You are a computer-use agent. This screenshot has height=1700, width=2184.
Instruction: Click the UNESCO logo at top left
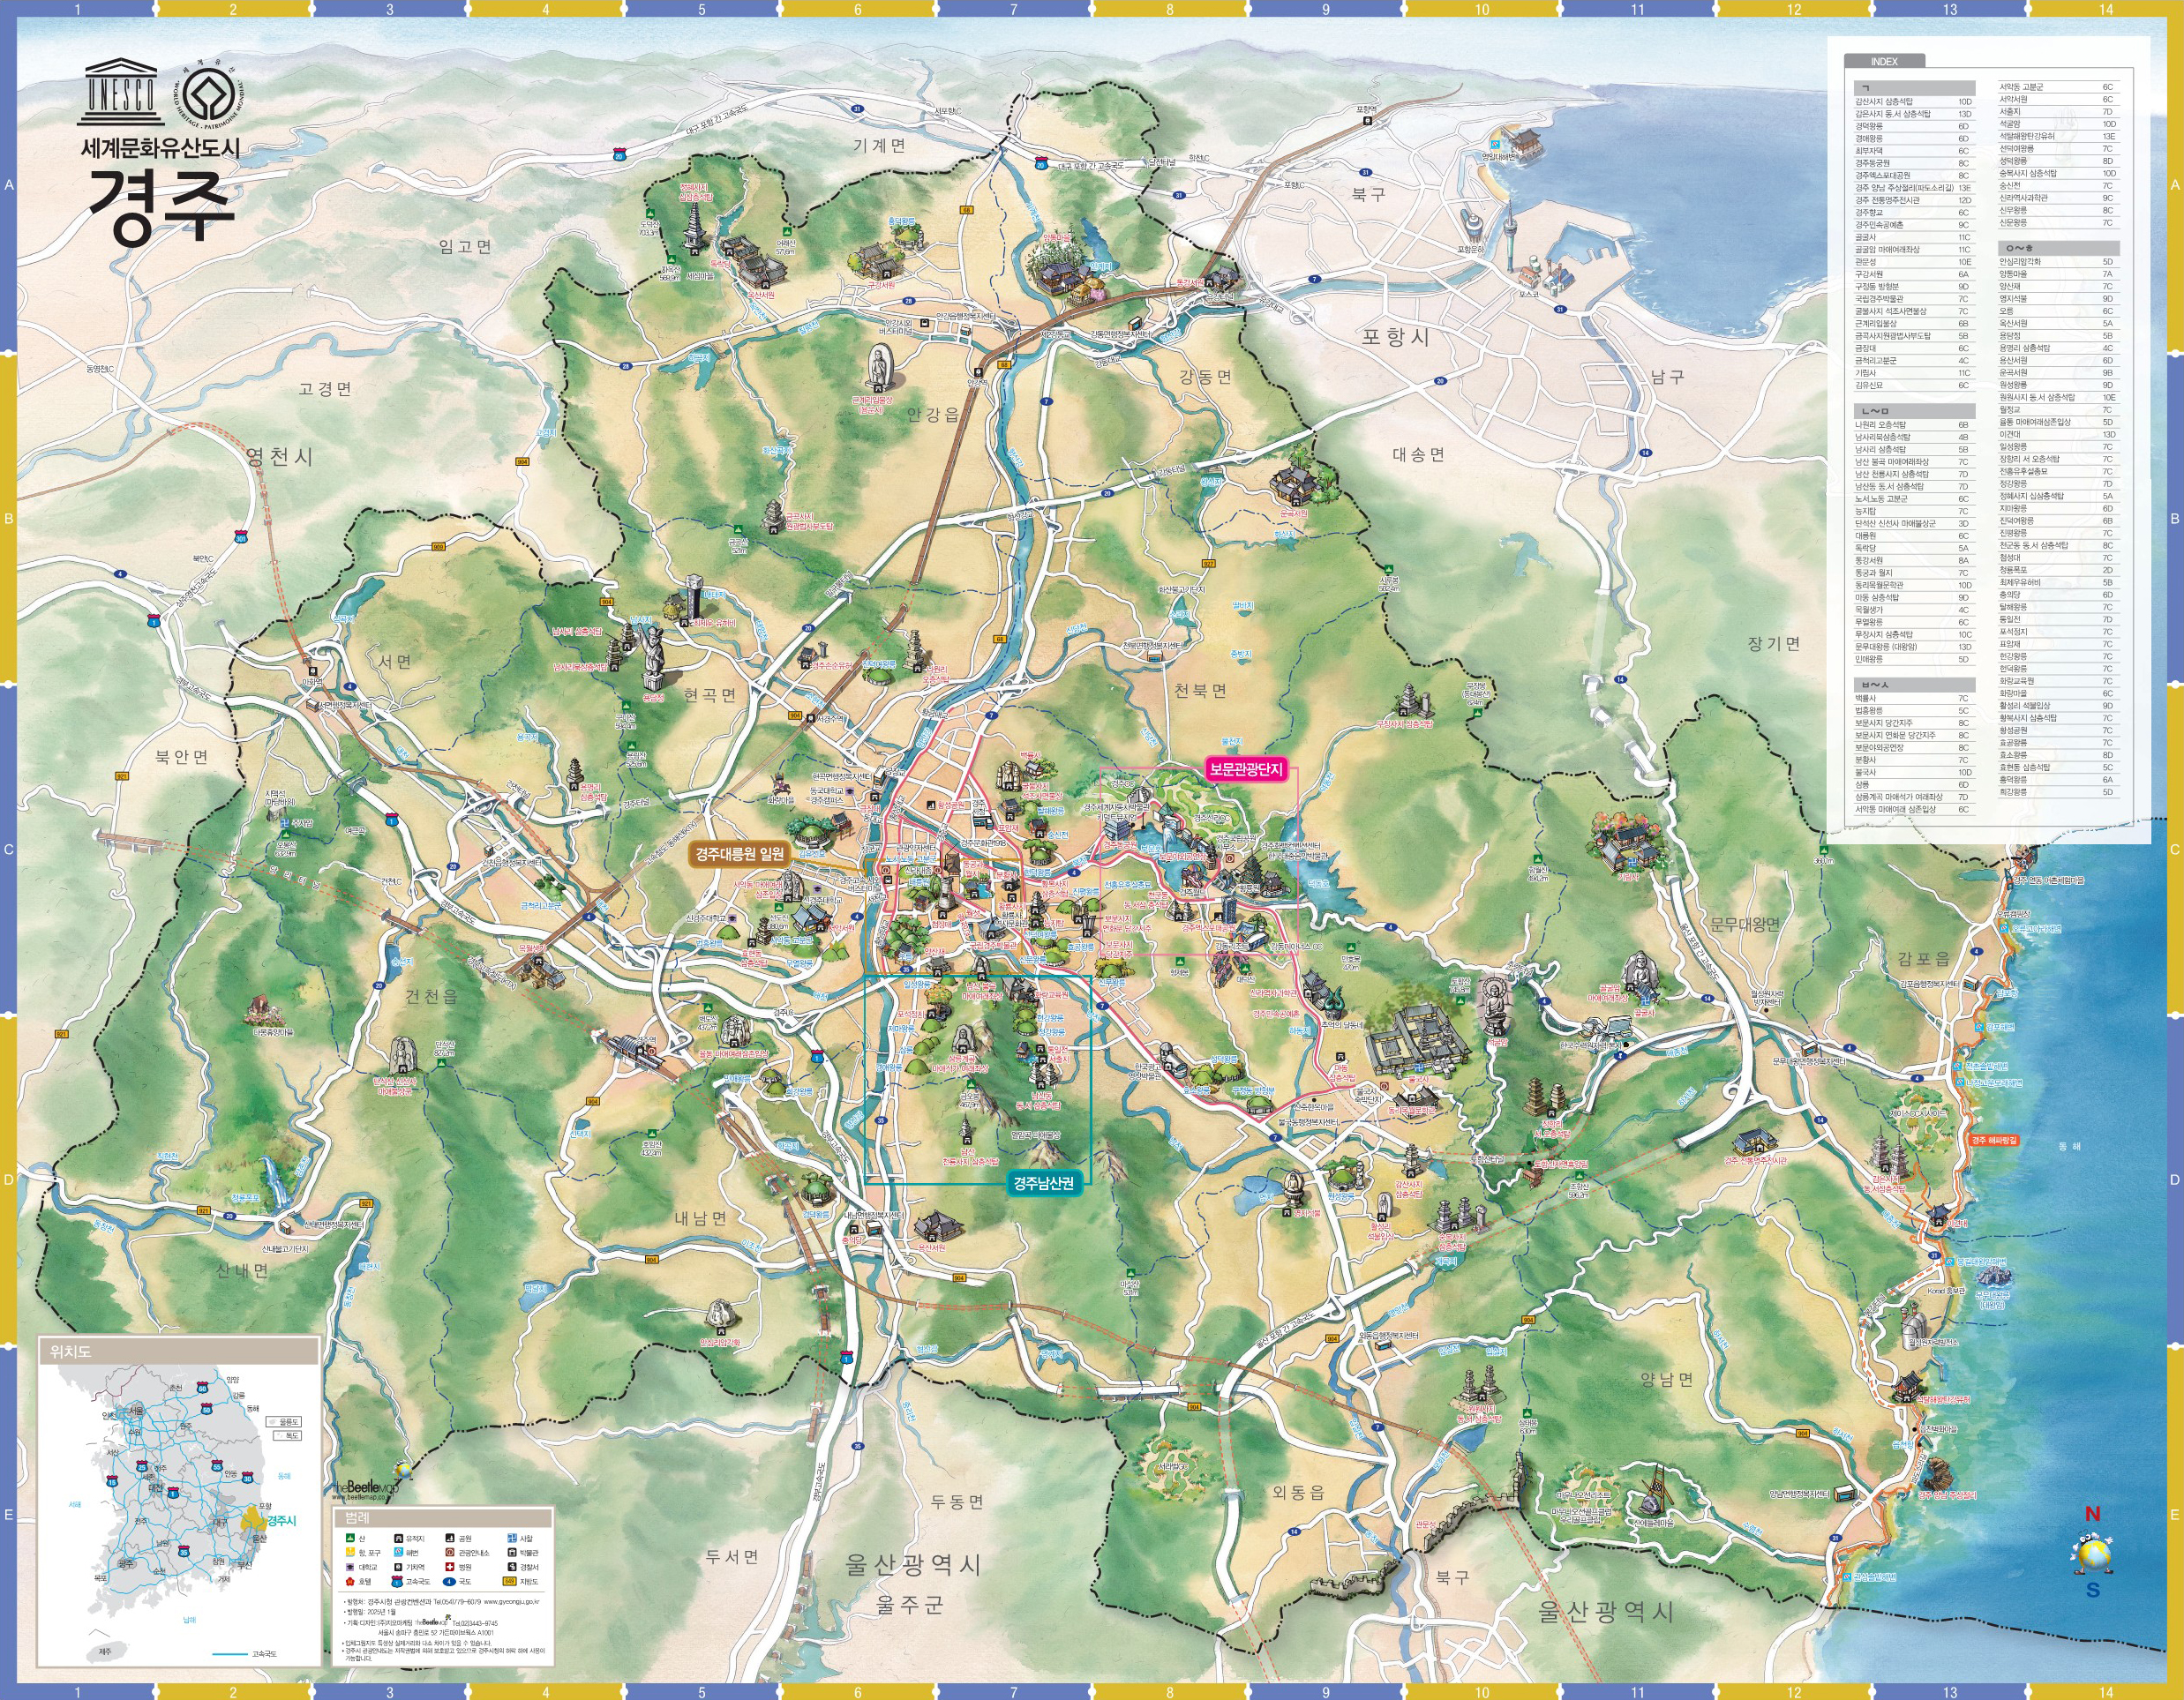(x=119, y=92)
